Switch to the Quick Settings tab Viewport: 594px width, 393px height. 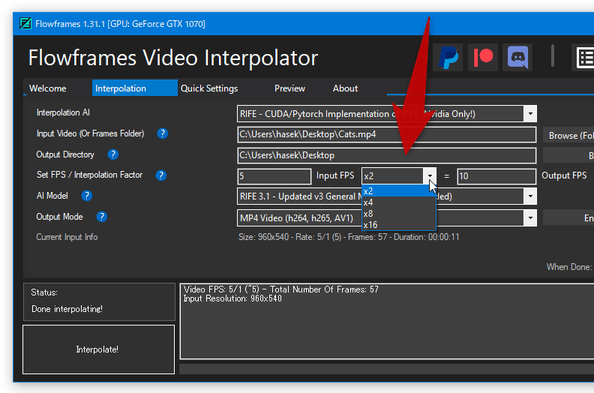209,88
